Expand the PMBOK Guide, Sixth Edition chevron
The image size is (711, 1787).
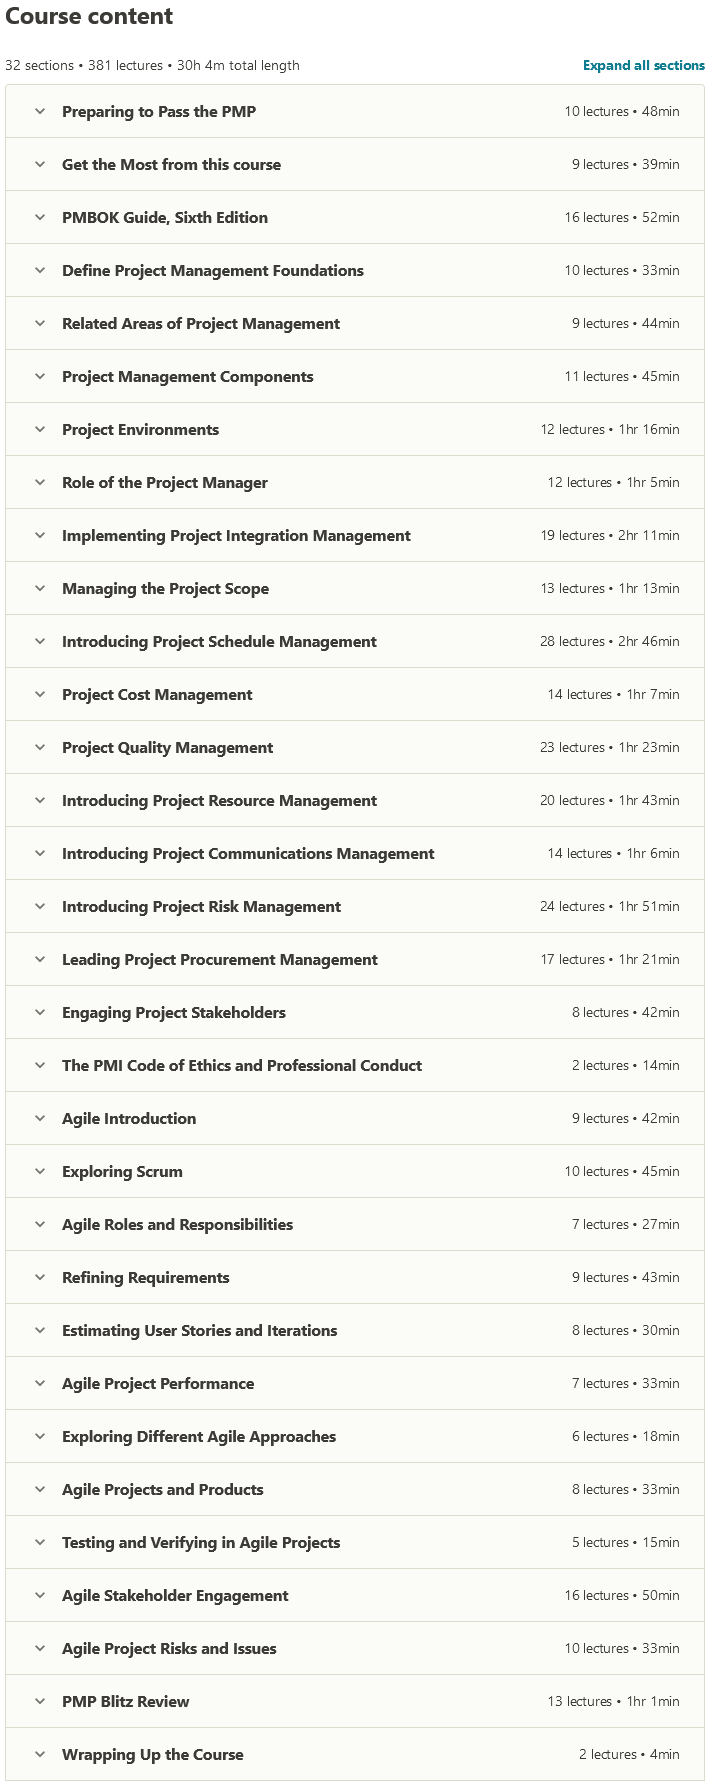point(40,217)
